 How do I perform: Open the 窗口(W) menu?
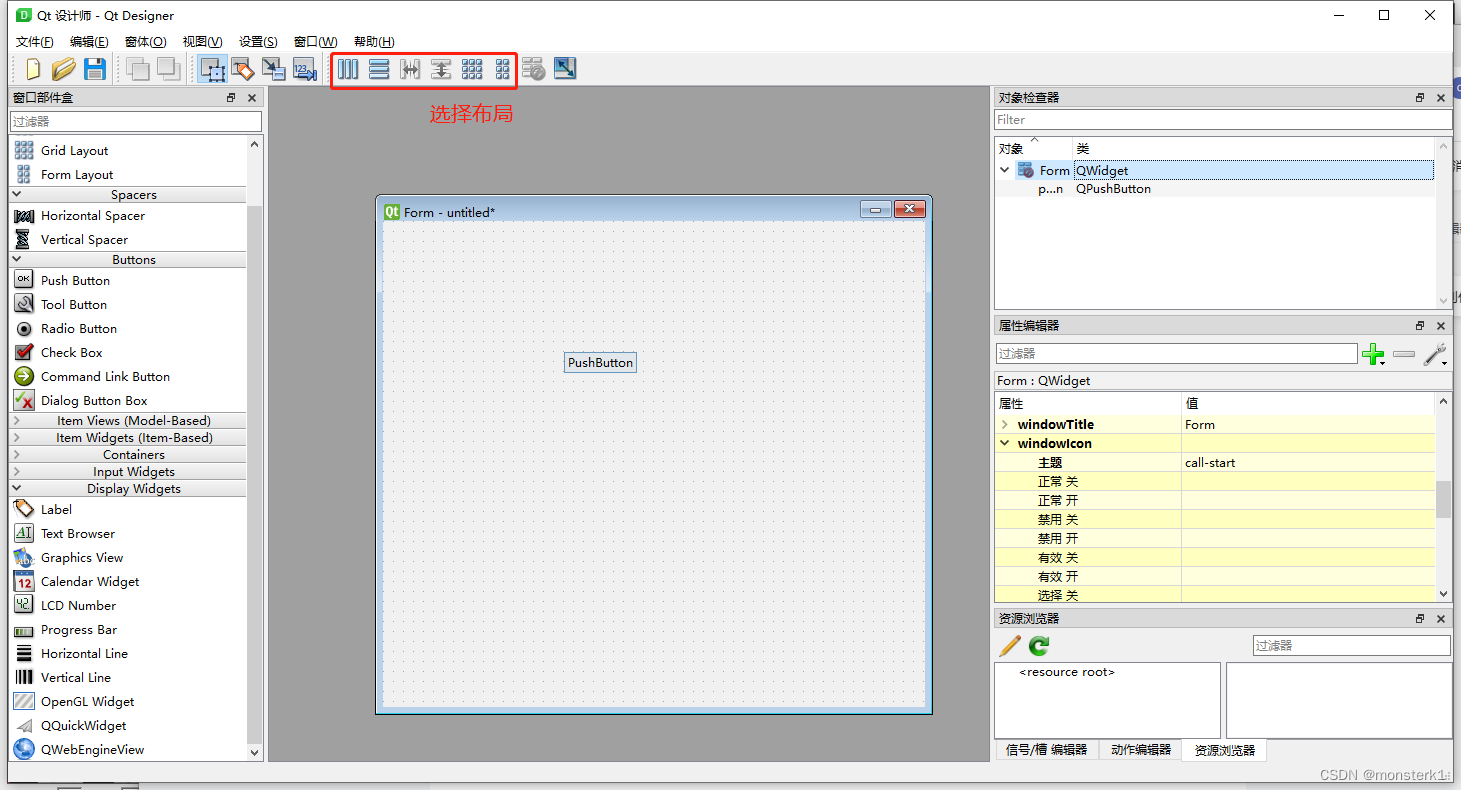coord(315,41)
